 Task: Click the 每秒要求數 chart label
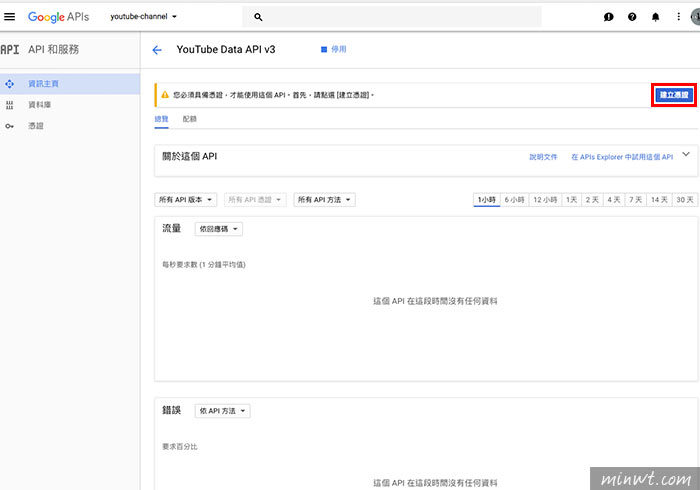(x=204, y=265)
